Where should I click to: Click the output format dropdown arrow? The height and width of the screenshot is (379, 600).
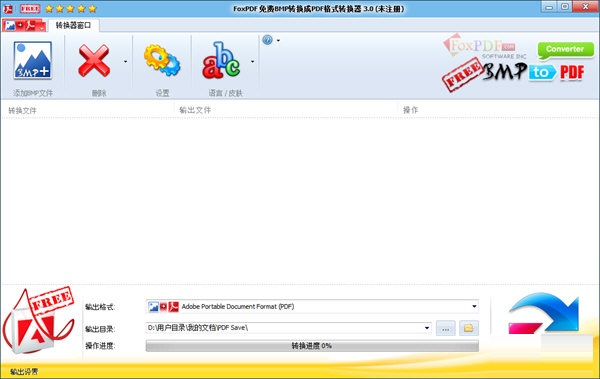coord(474,306)
